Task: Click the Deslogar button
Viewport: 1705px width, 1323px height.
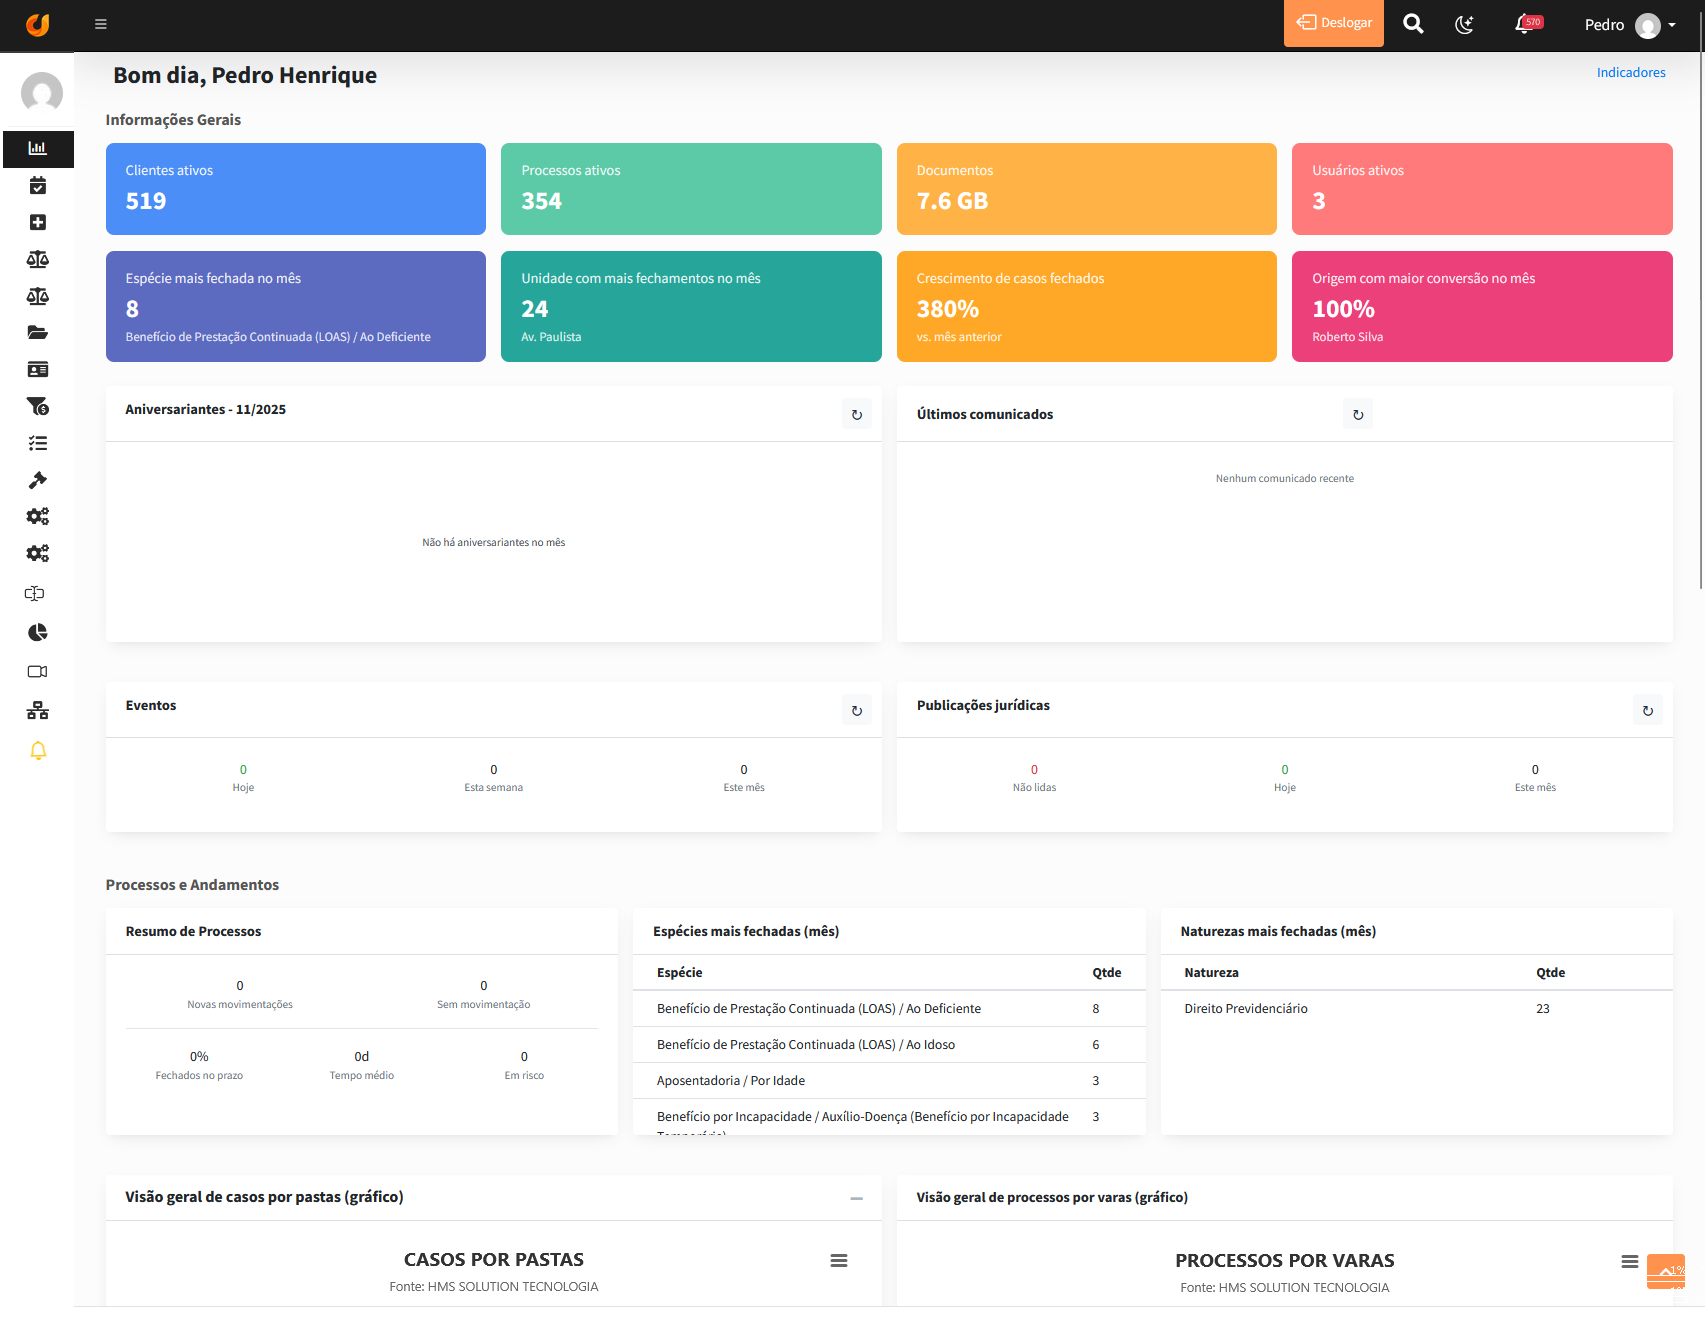Action: (1334, 22)
